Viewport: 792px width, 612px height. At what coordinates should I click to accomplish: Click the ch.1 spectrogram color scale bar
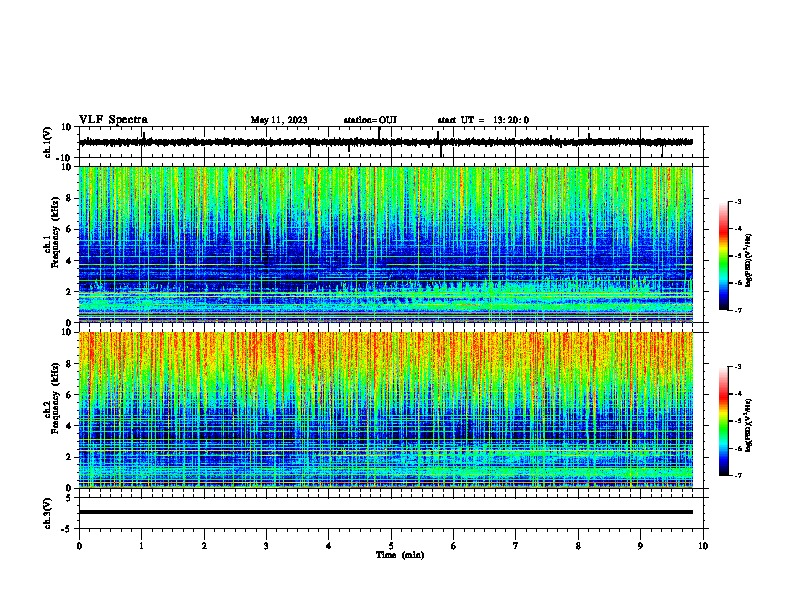[723, 255]
